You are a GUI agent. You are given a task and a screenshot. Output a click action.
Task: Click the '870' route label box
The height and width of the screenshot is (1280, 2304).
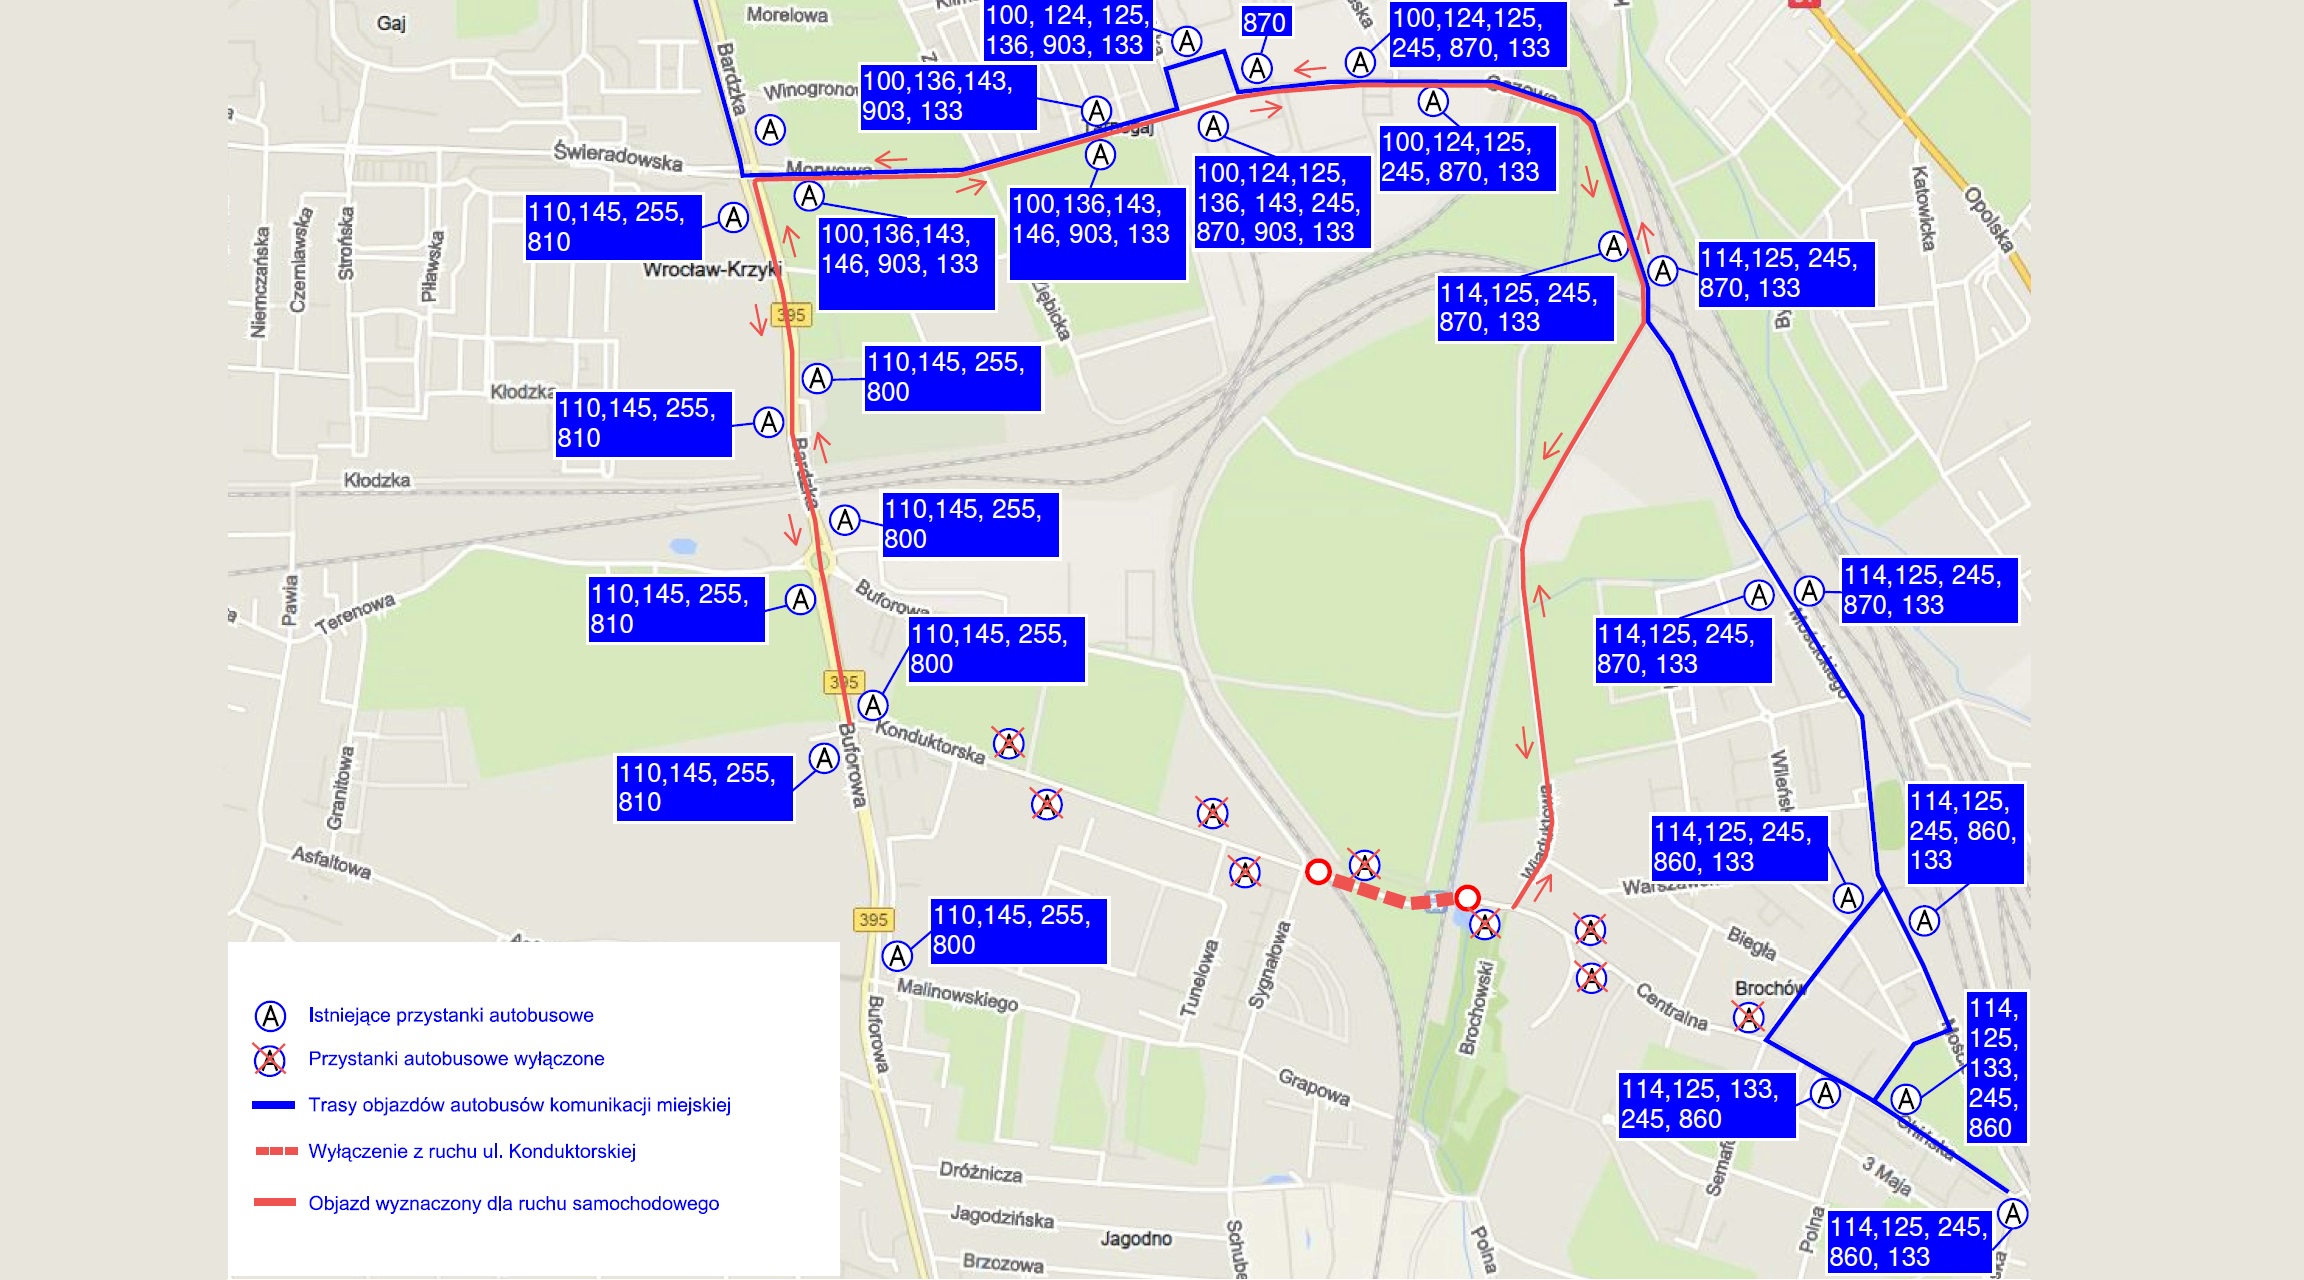(1265, 22)
